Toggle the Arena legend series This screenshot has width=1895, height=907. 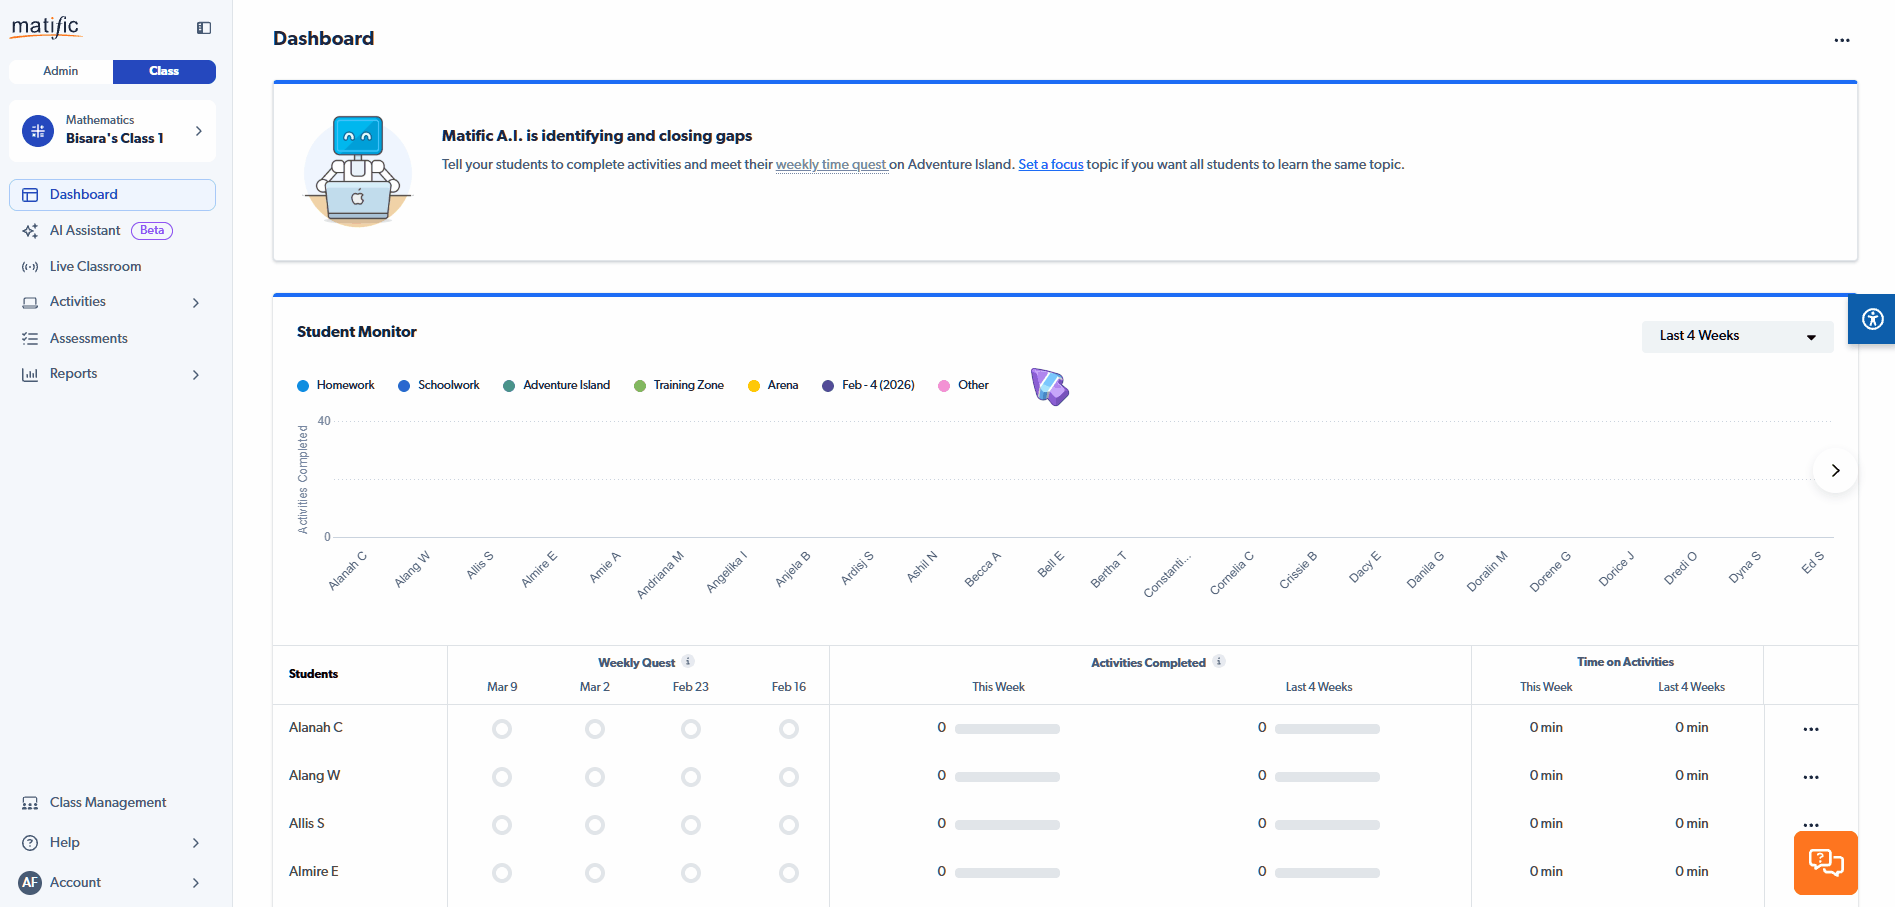[x=773, y=385]
